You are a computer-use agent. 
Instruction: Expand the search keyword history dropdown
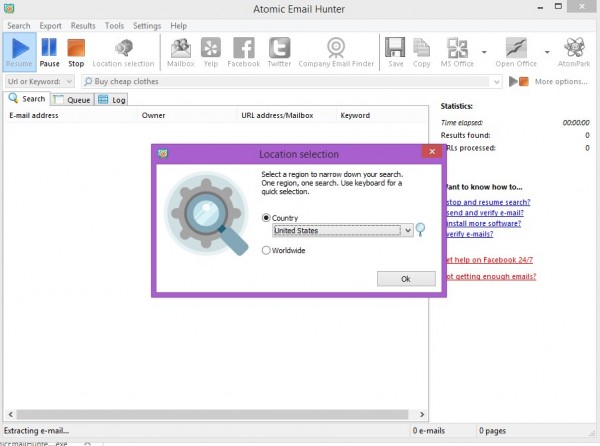click(496, 81)
